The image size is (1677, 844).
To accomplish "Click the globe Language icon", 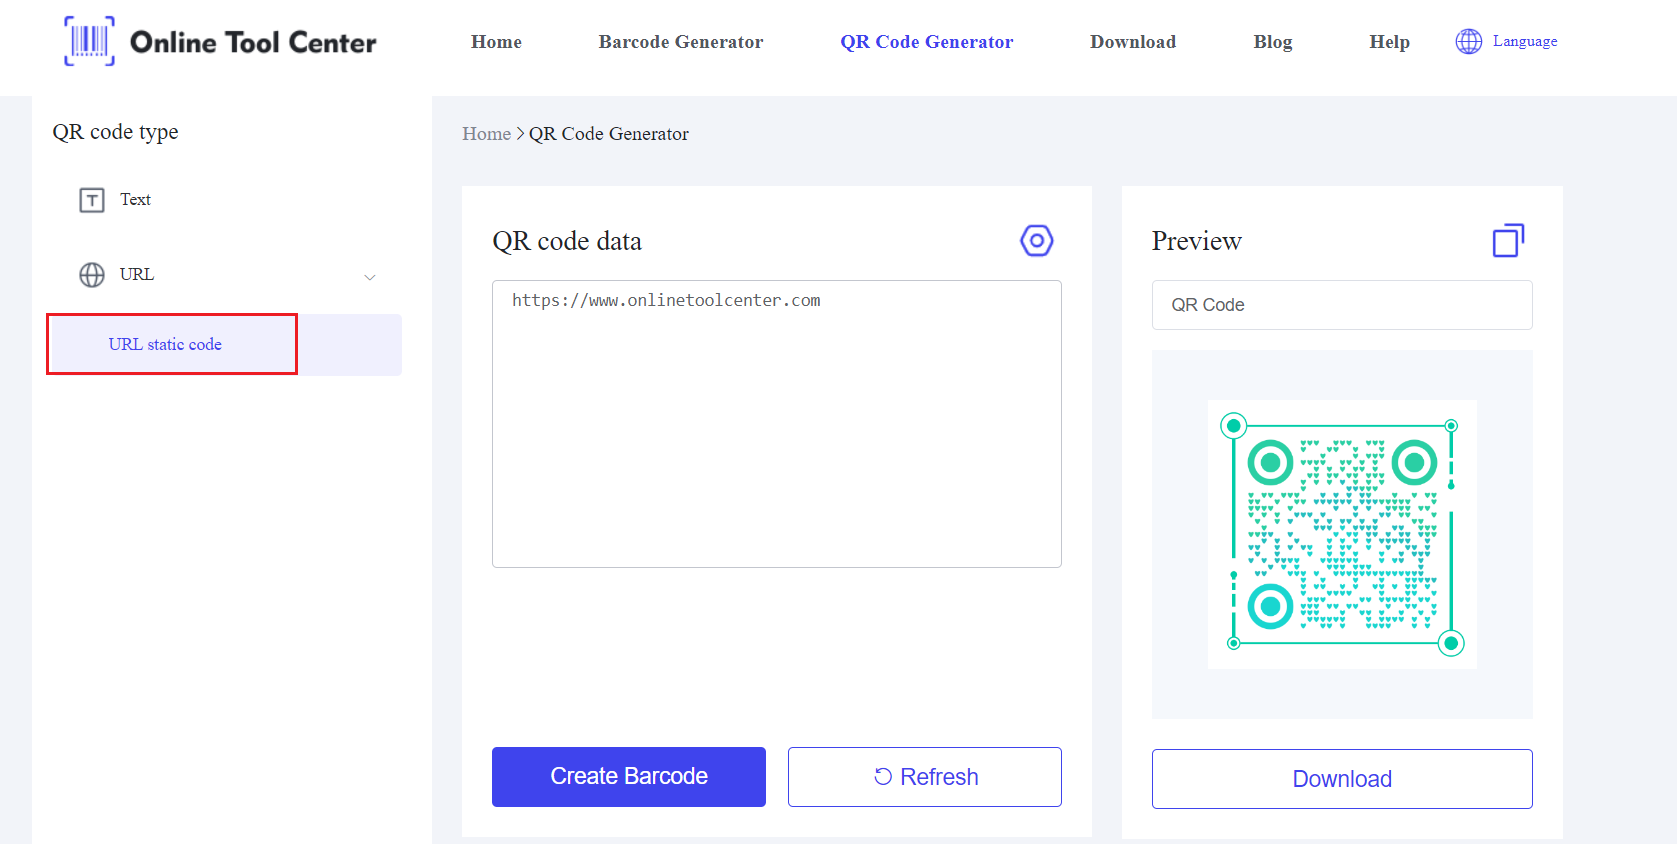I will point(1468,41).
